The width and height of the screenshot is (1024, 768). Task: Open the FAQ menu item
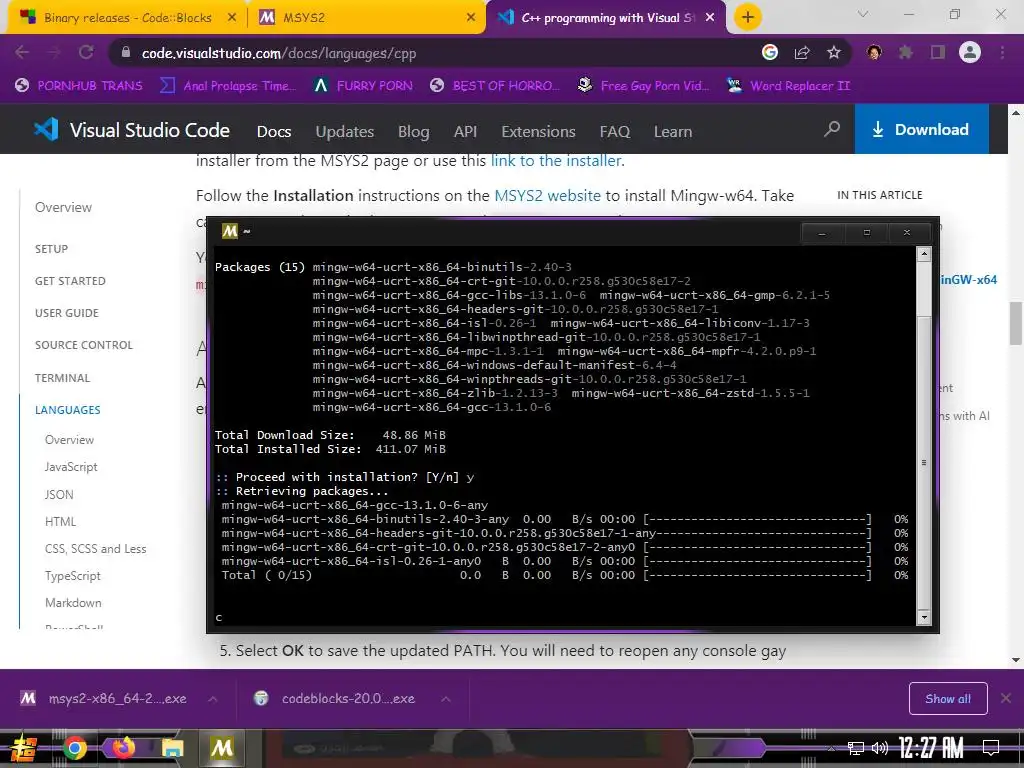click(x=615, y=131)
